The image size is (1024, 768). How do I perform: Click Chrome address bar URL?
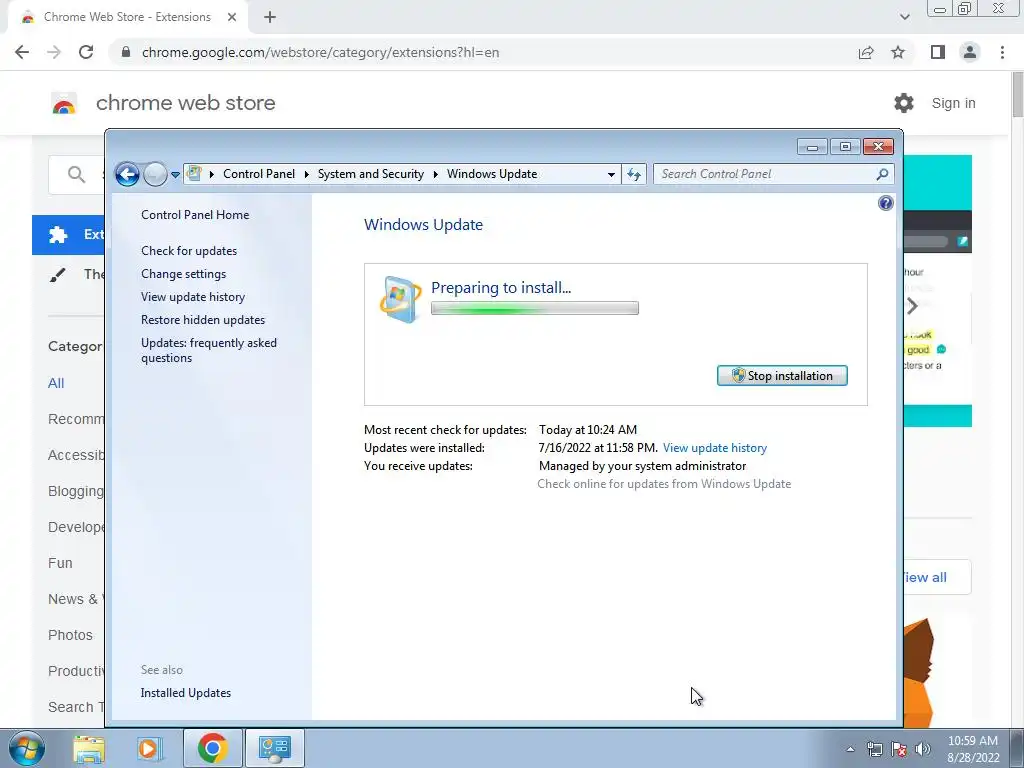pyautogui.click(x=320, y=52)
